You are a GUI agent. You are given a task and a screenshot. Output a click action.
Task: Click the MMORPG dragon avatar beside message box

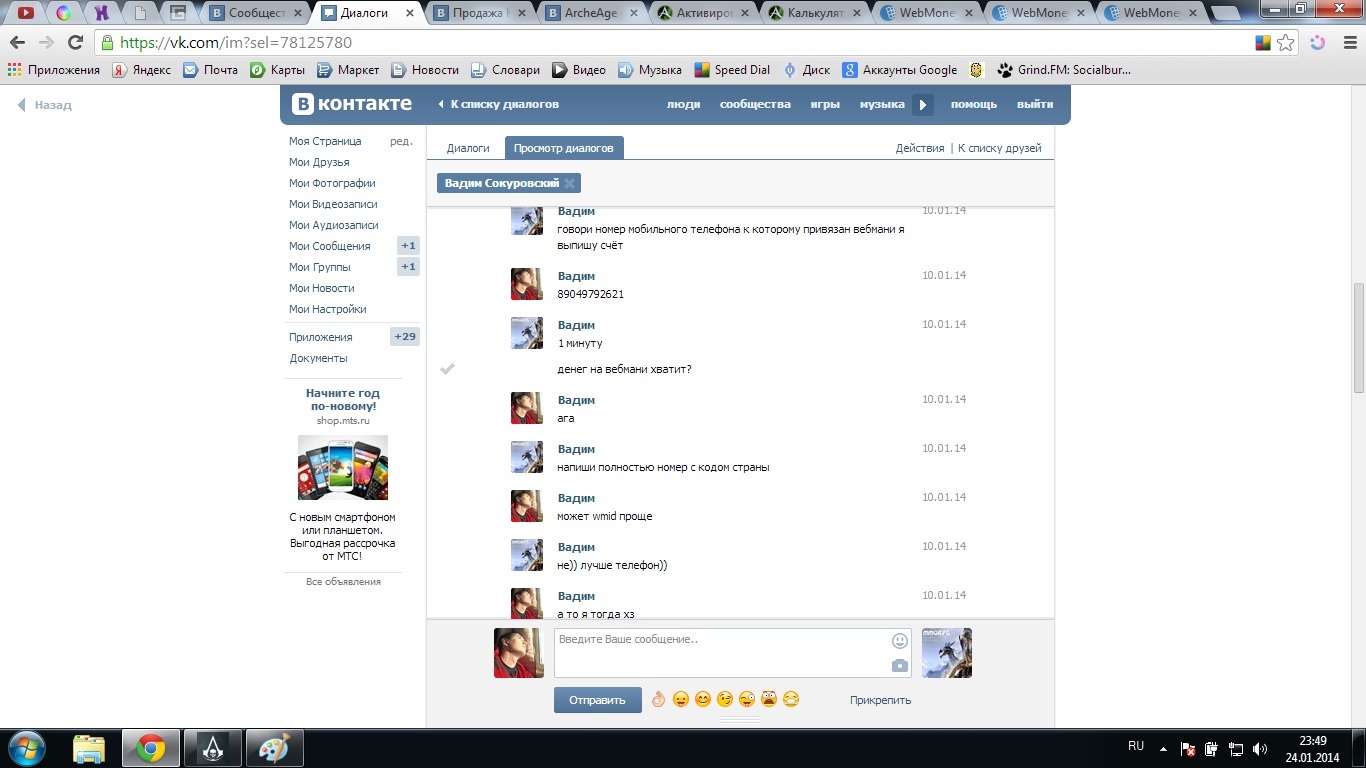point(947,653)
